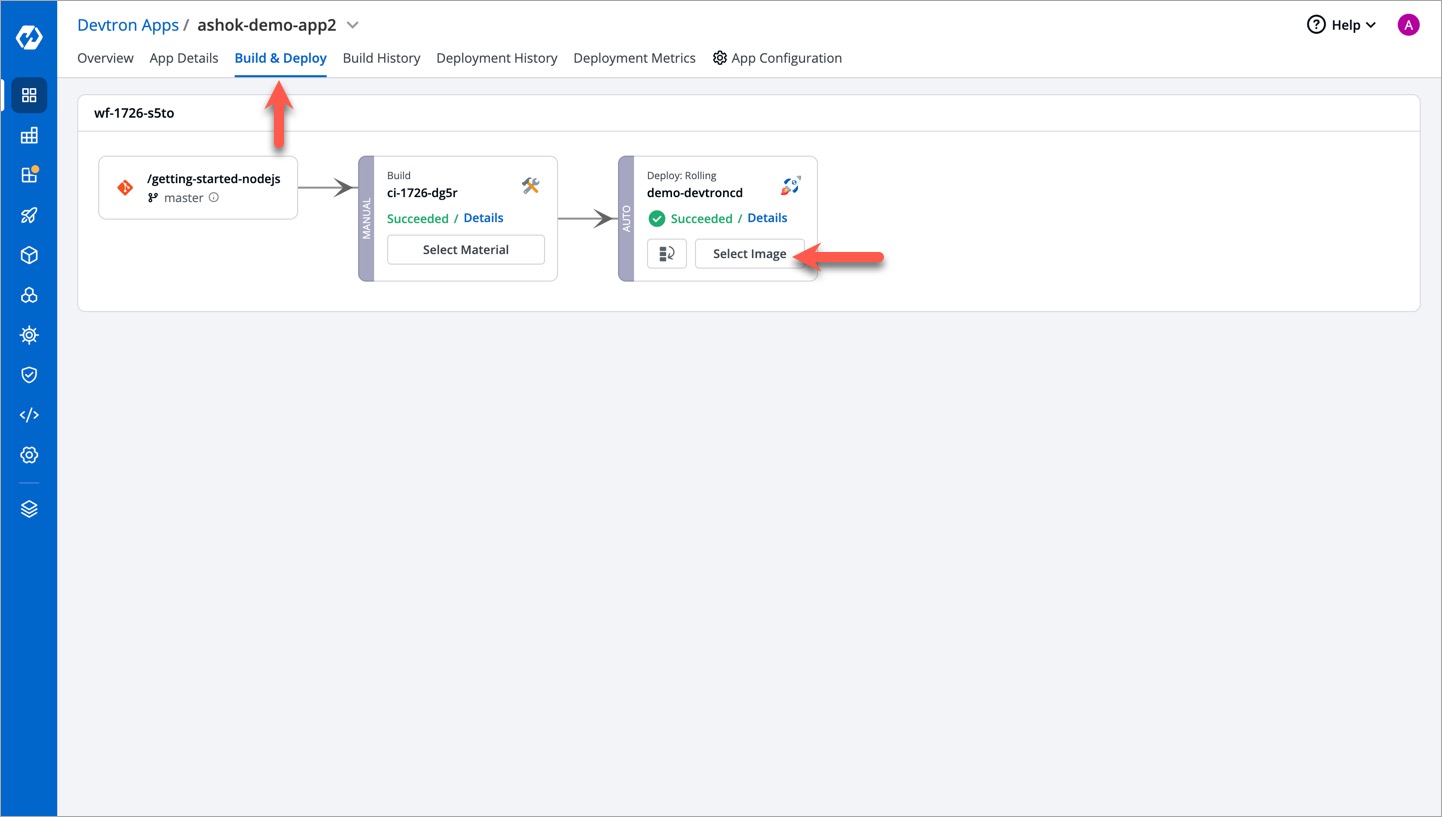Open the Stack Manager layers icon
This screenshot has height=817, width=1442.
click(28, 508)
